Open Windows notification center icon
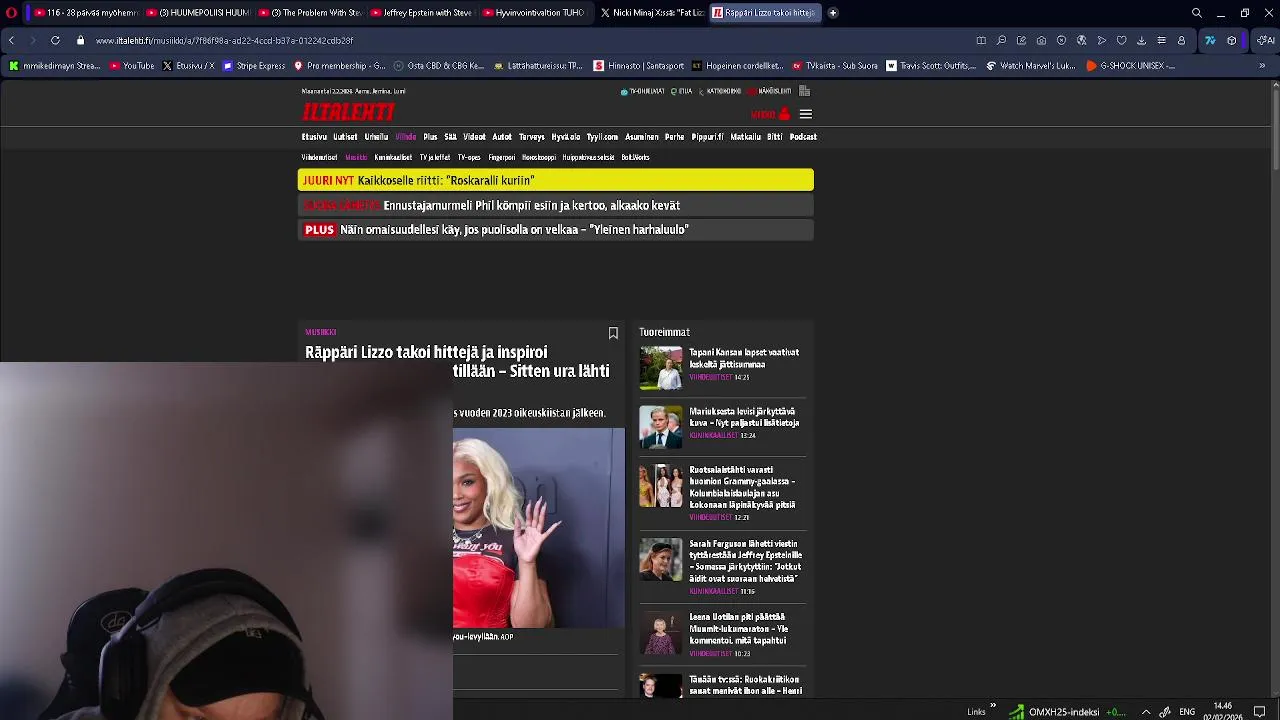The height and width of the screenshot is (720, 1280). click(x=1260, y=712)
